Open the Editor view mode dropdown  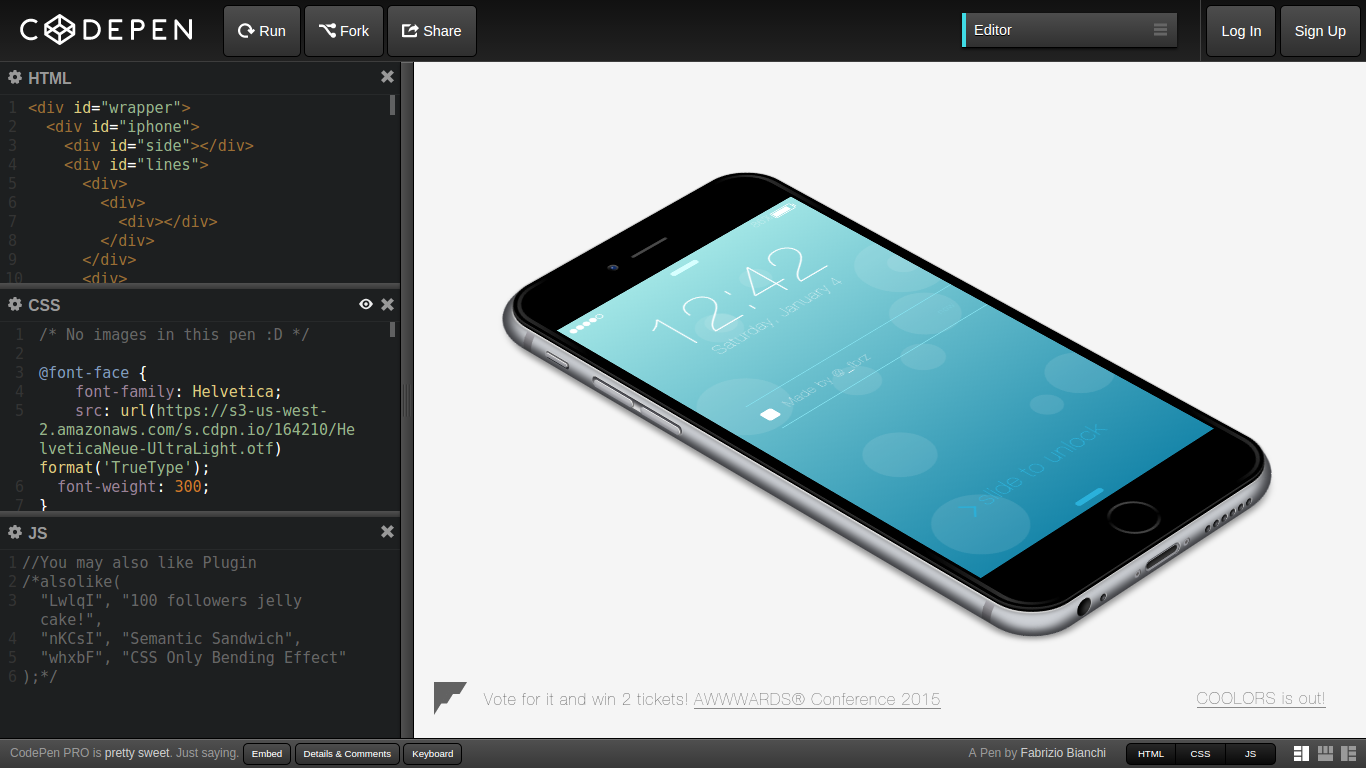click(x=1069, y=30)
